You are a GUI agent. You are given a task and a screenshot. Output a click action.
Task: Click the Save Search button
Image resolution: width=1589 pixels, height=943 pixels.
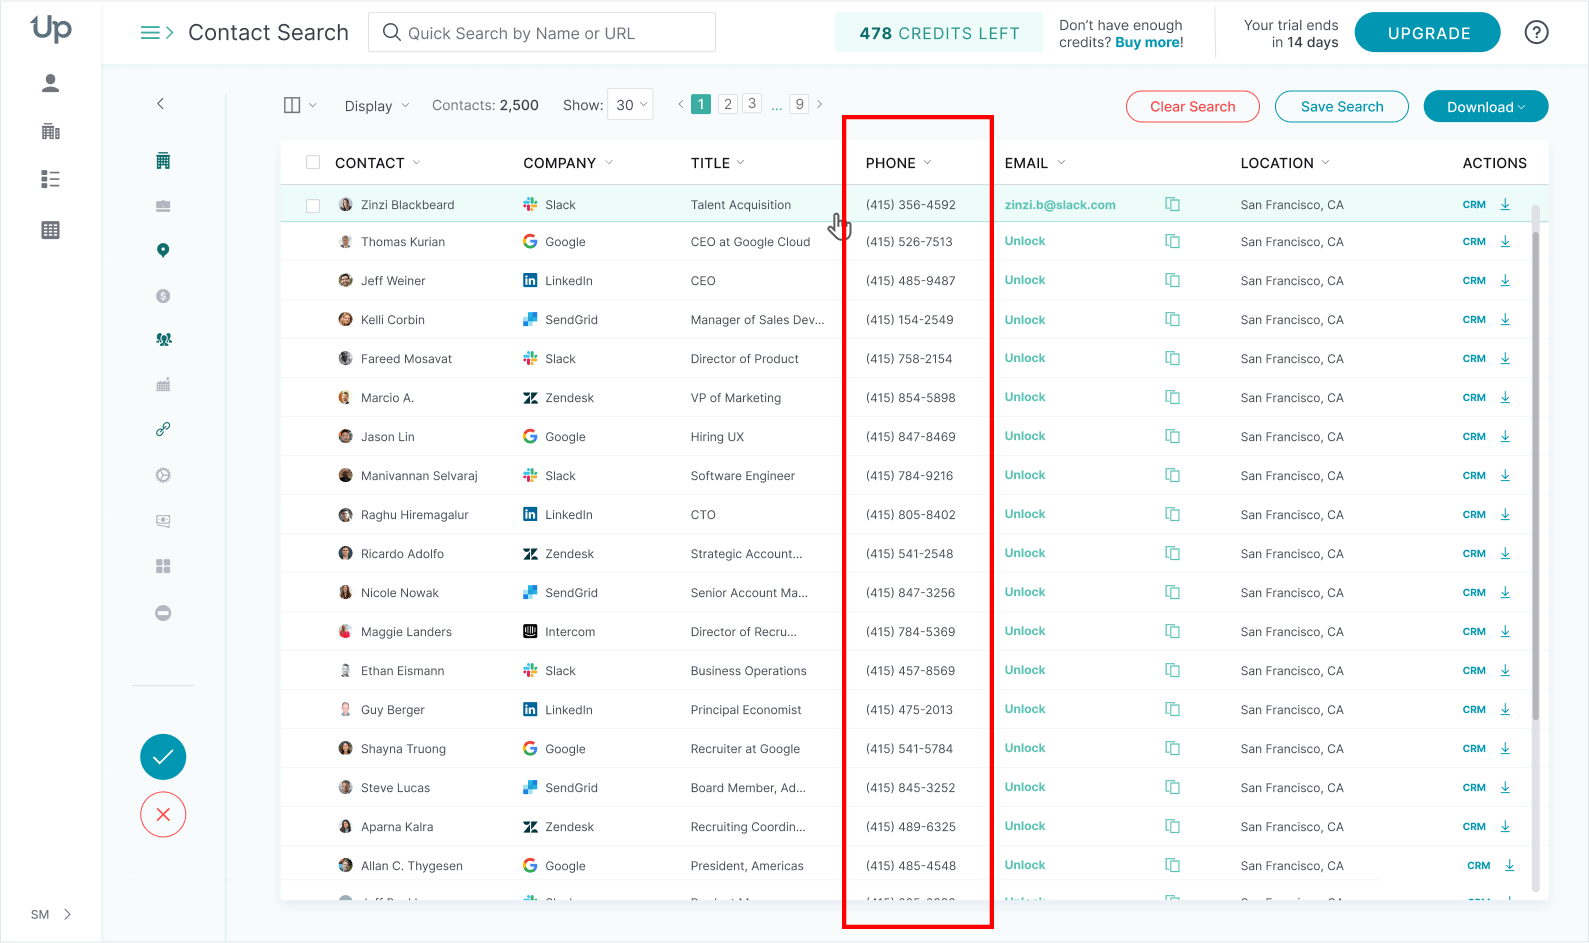point(1342,107)
